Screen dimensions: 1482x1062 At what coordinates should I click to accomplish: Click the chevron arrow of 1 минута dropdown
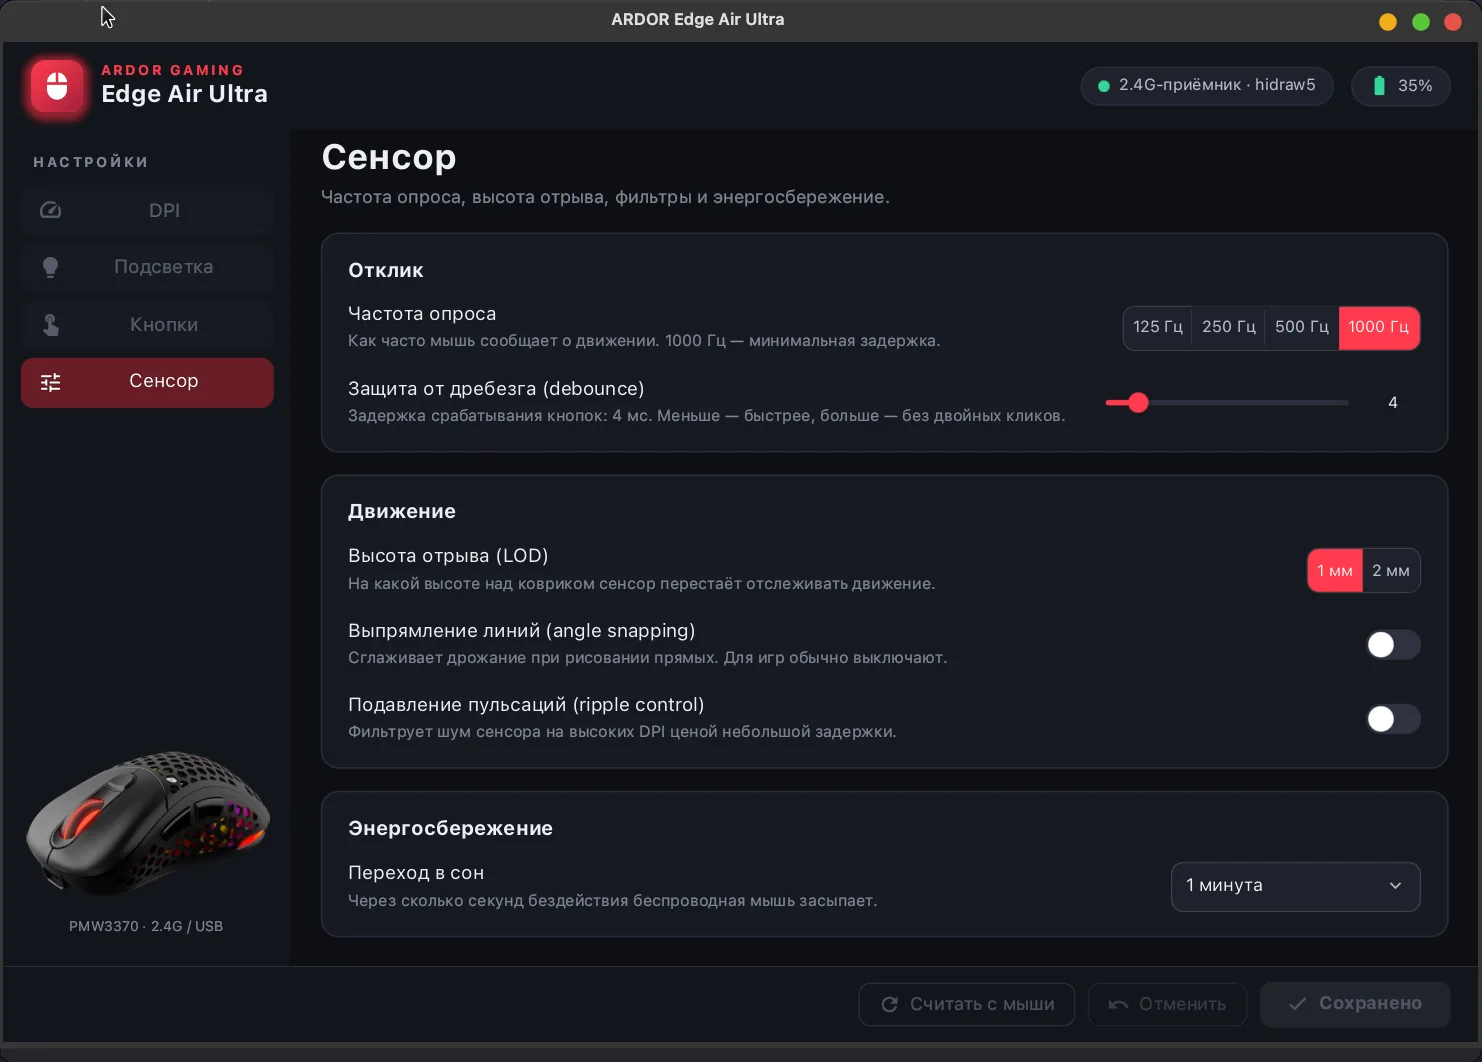tap(1395, 886)
